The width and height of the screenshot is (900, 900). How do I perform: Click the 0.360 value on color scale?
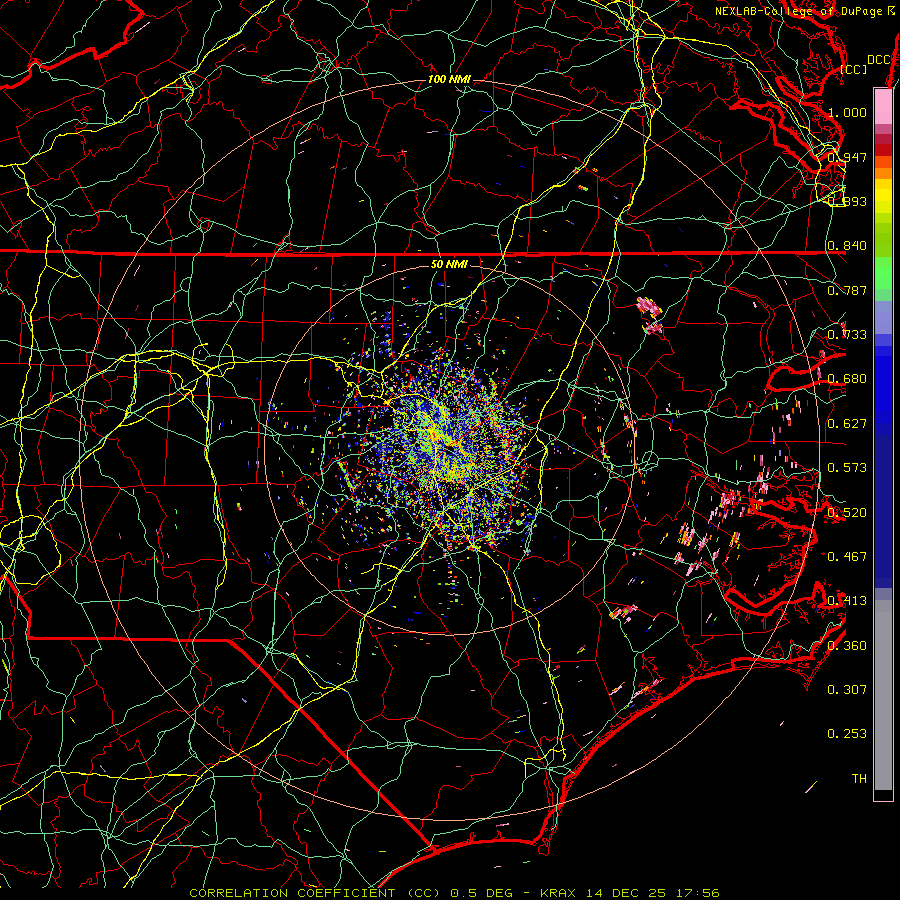(x=847, y=646)
